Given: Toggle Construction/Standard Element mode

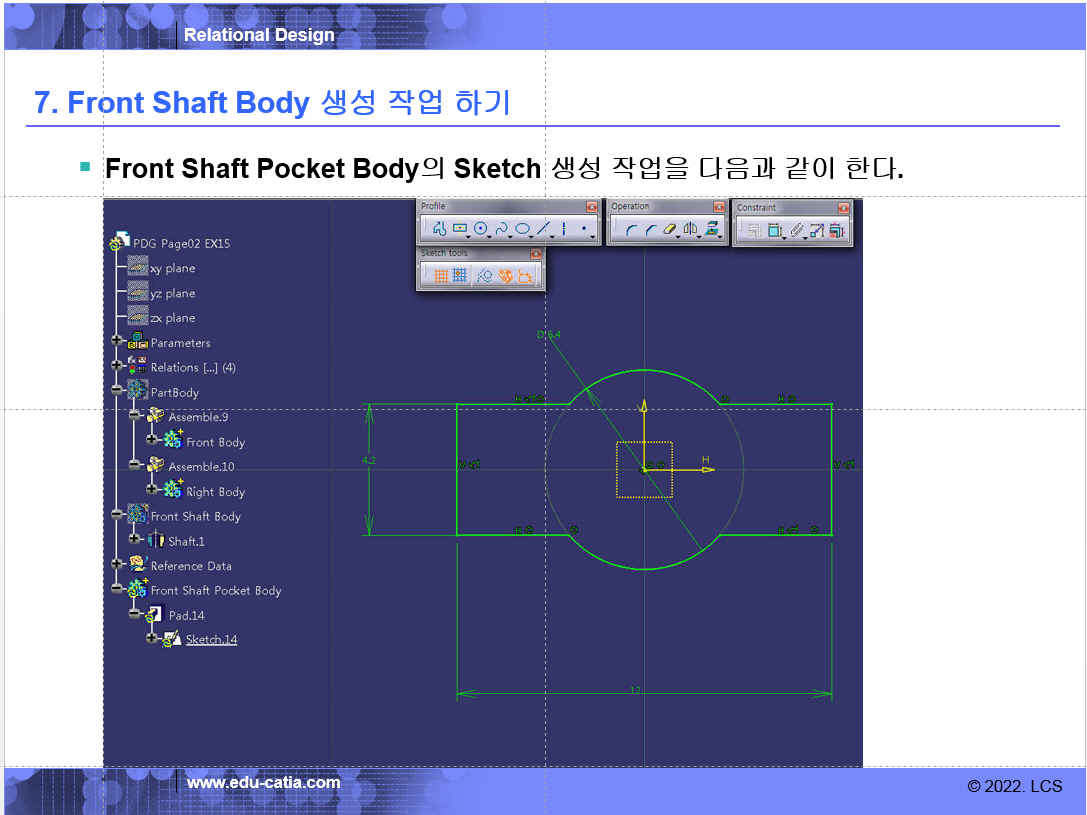Looking at the screenshot, I should pos(485,277).
